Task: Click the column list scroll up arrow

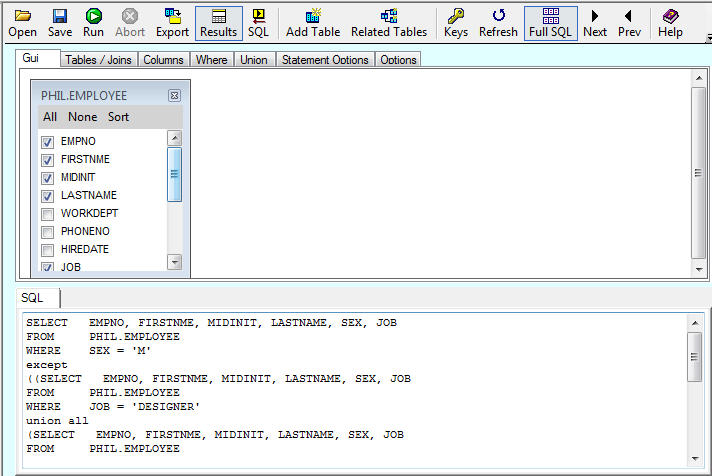Action: point(174,138)
